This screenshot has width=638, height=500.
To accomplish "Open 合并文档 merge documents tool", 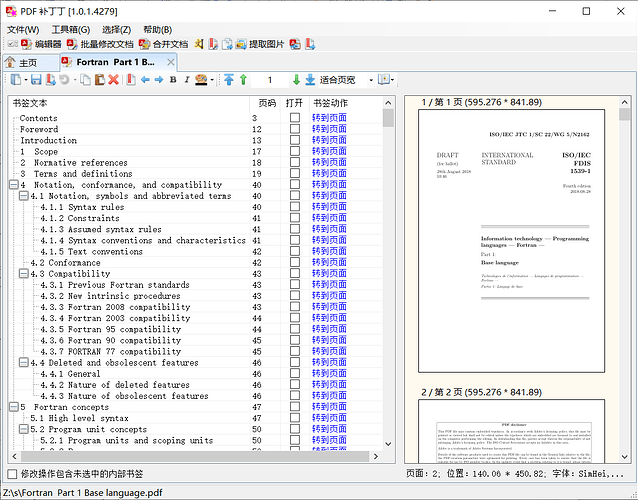I will click(164, 44).
